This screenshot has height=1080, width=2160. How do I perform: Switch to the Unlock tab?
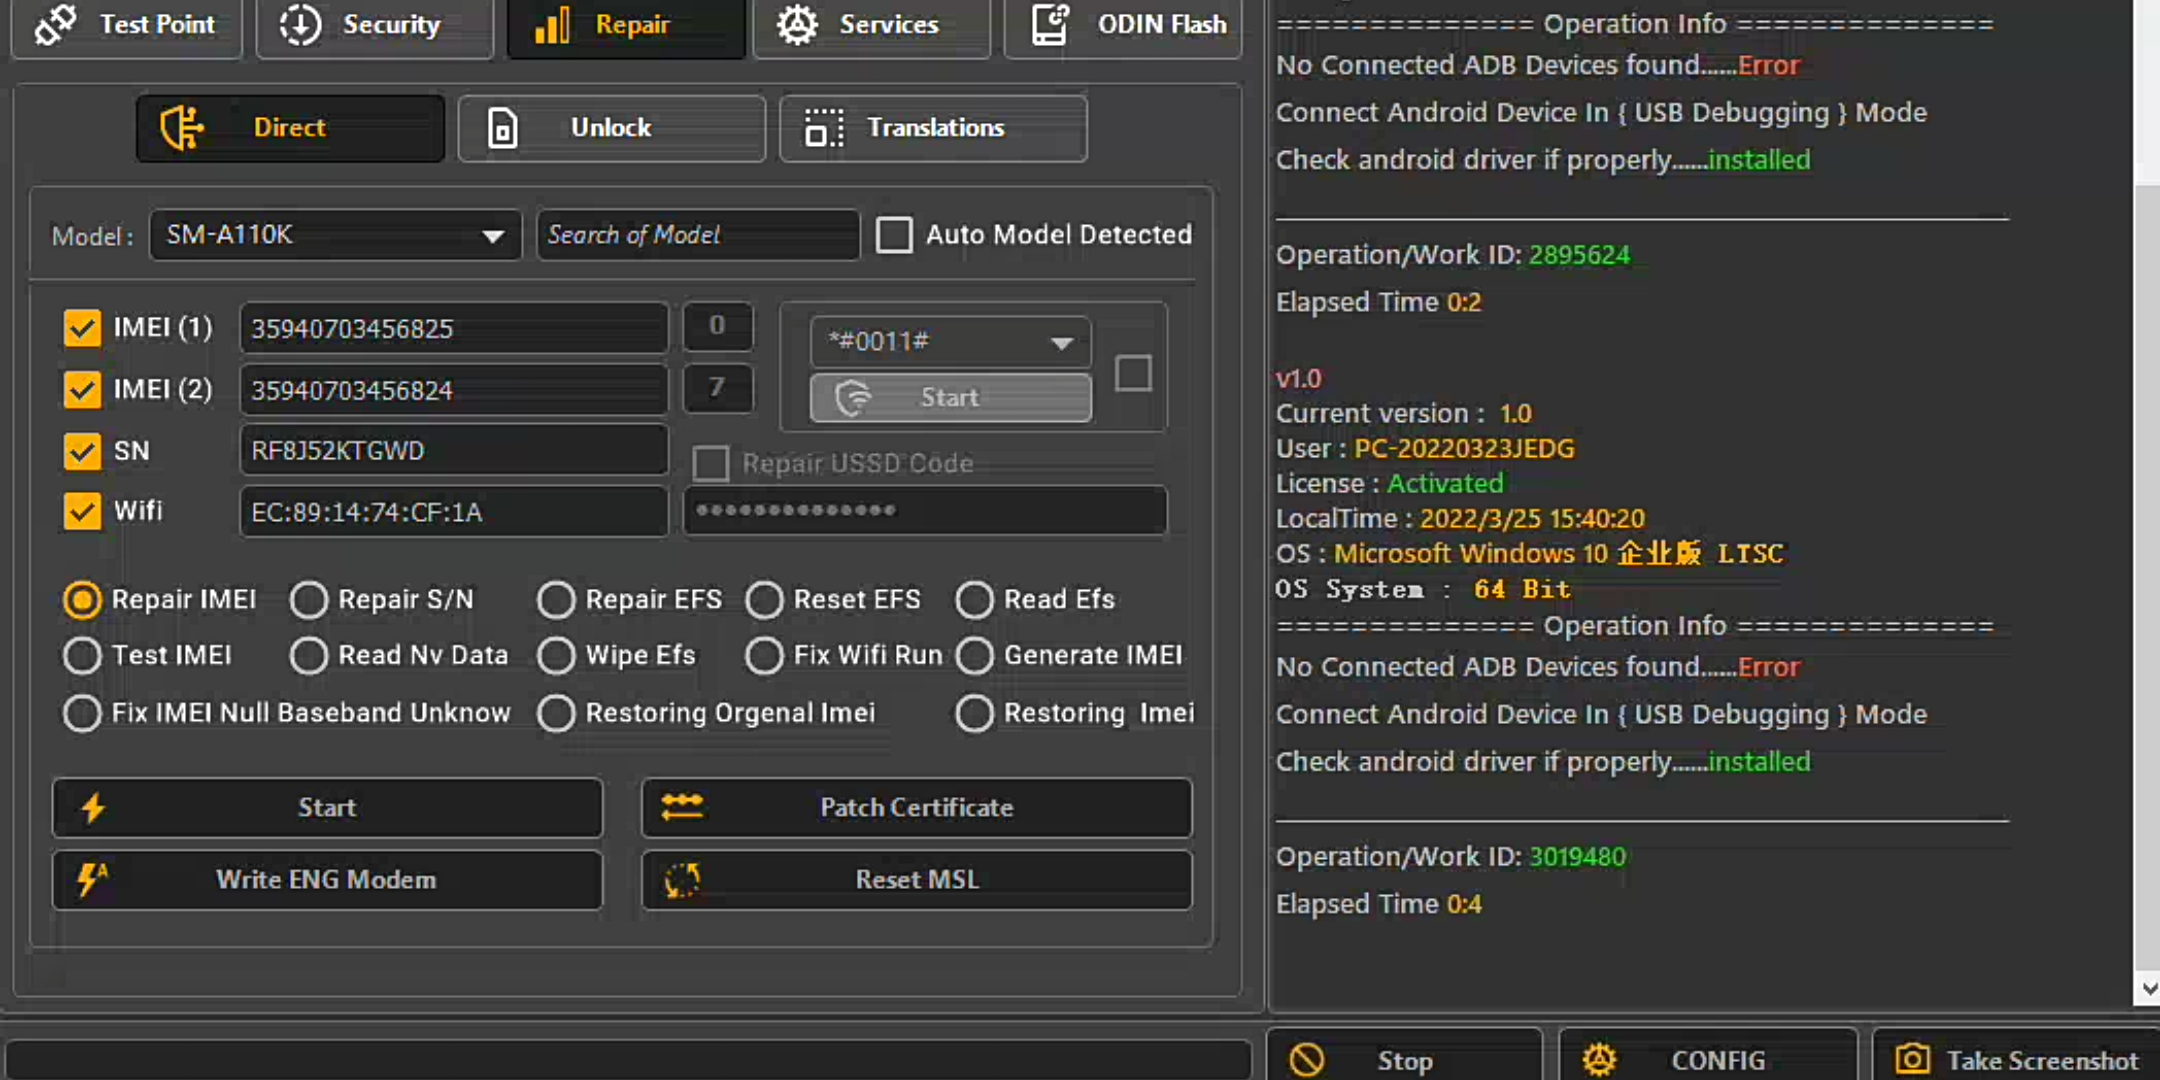coord(611,128)
